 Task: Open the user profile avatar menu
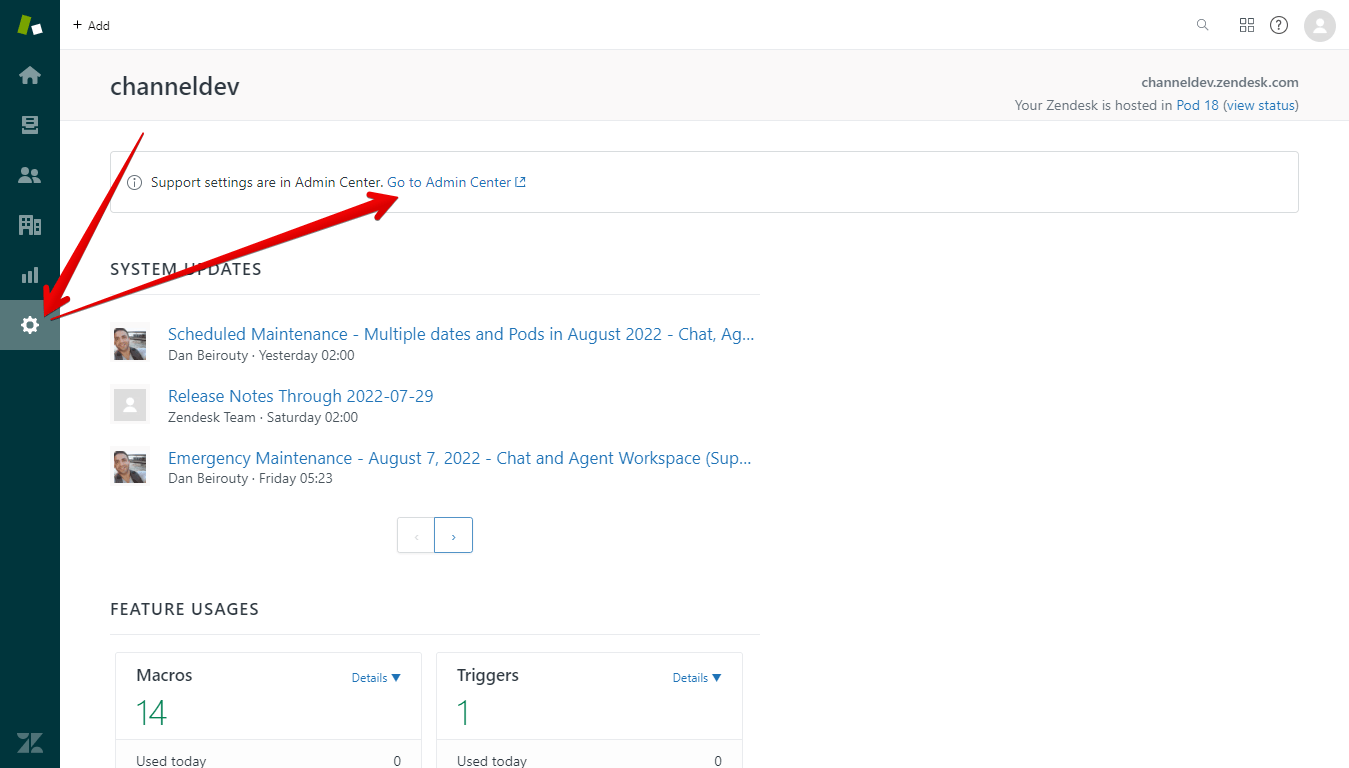tap(1319, 25)
